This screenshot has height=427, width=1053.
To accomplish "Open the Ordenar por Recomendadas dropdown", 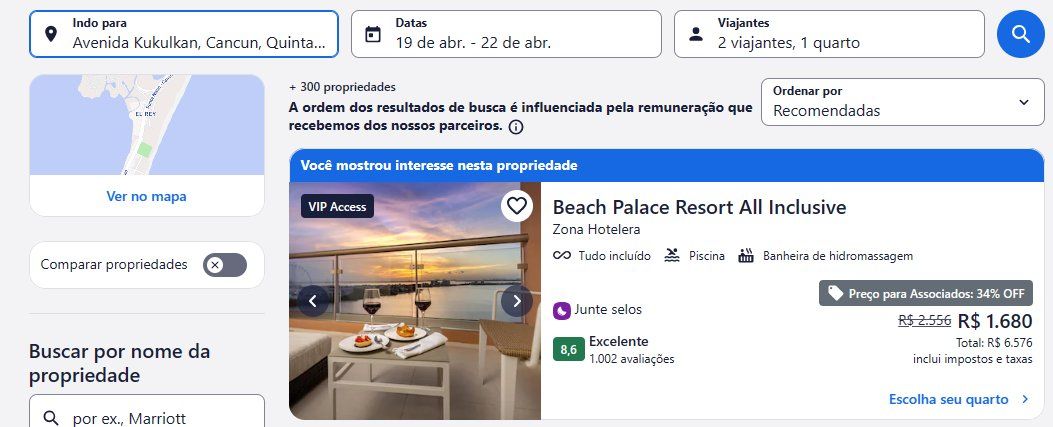I will pyautogui.click(x=903, y=102).
